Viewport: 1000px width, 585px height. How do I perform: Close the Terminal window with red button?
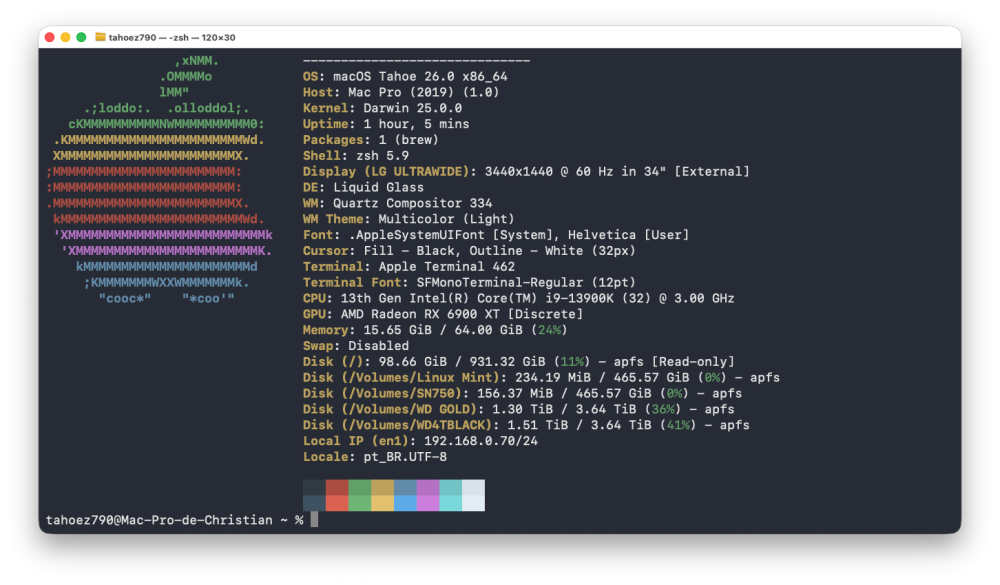click(50, 37)
